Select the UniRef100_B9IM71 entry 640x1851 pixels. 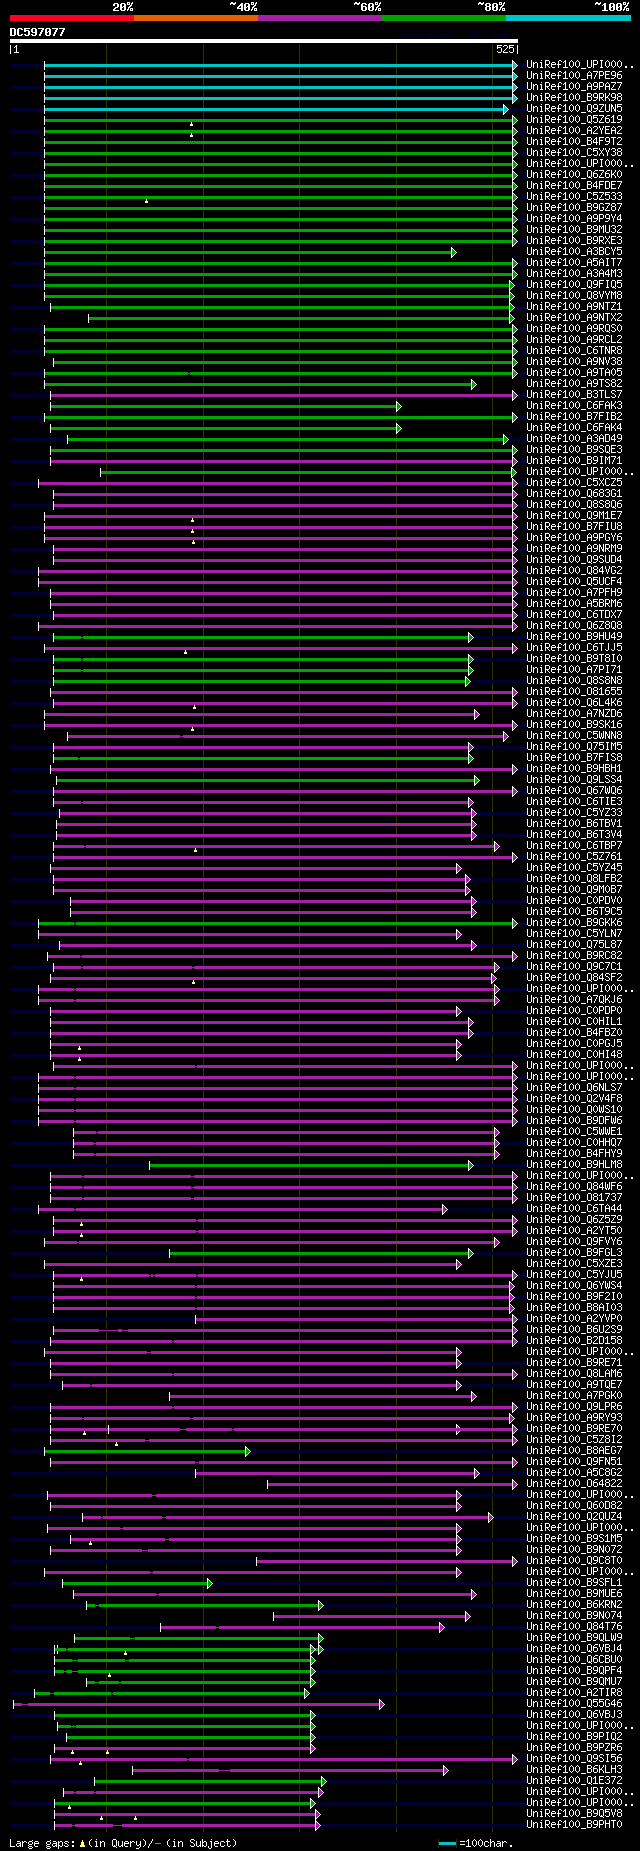574,461
